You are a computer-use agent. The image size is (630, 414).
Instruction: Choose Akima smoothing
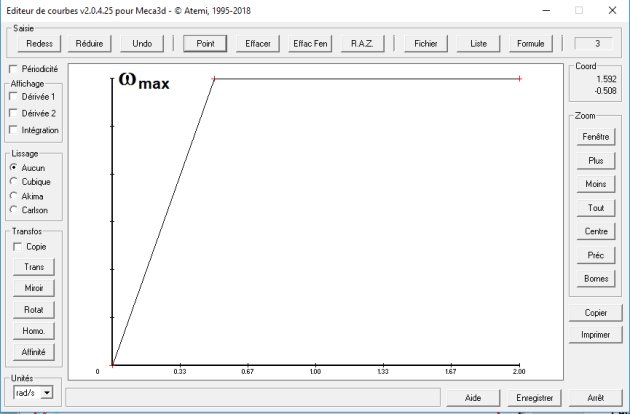13,196
